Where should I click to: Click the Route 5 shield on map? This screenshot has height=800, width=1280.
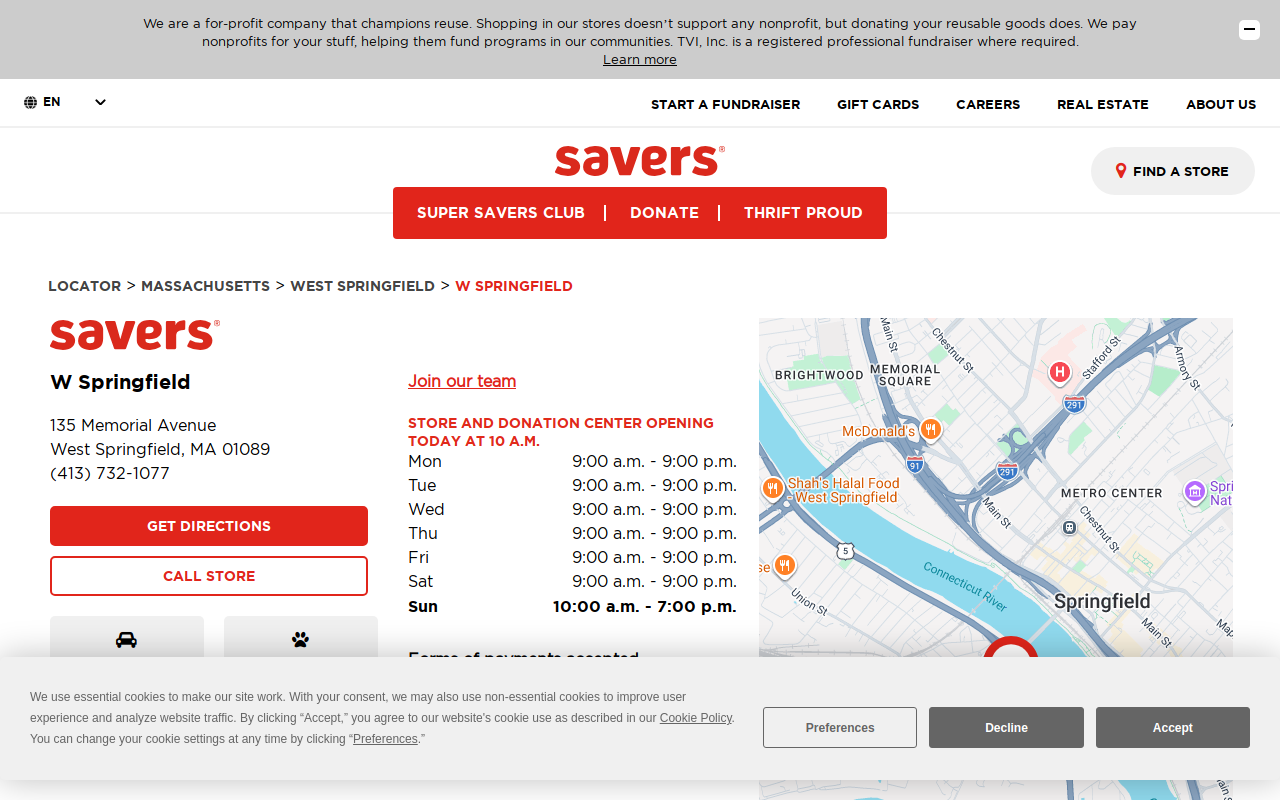(x=846, y=551)
